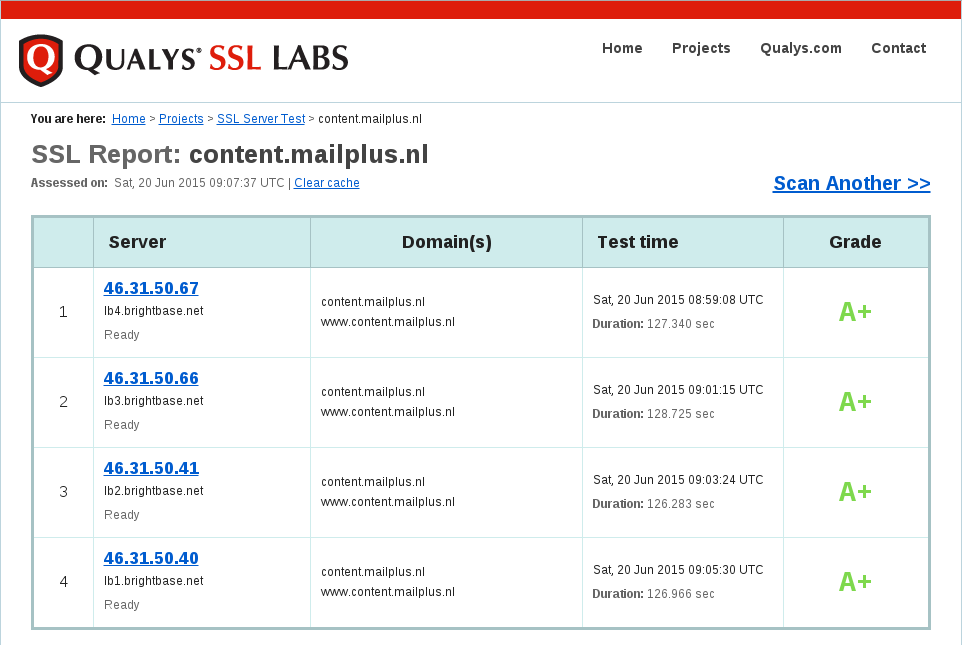962x645 pixels.
Task: Open the report for server 46.31.50.41
Action: (151, 468)
